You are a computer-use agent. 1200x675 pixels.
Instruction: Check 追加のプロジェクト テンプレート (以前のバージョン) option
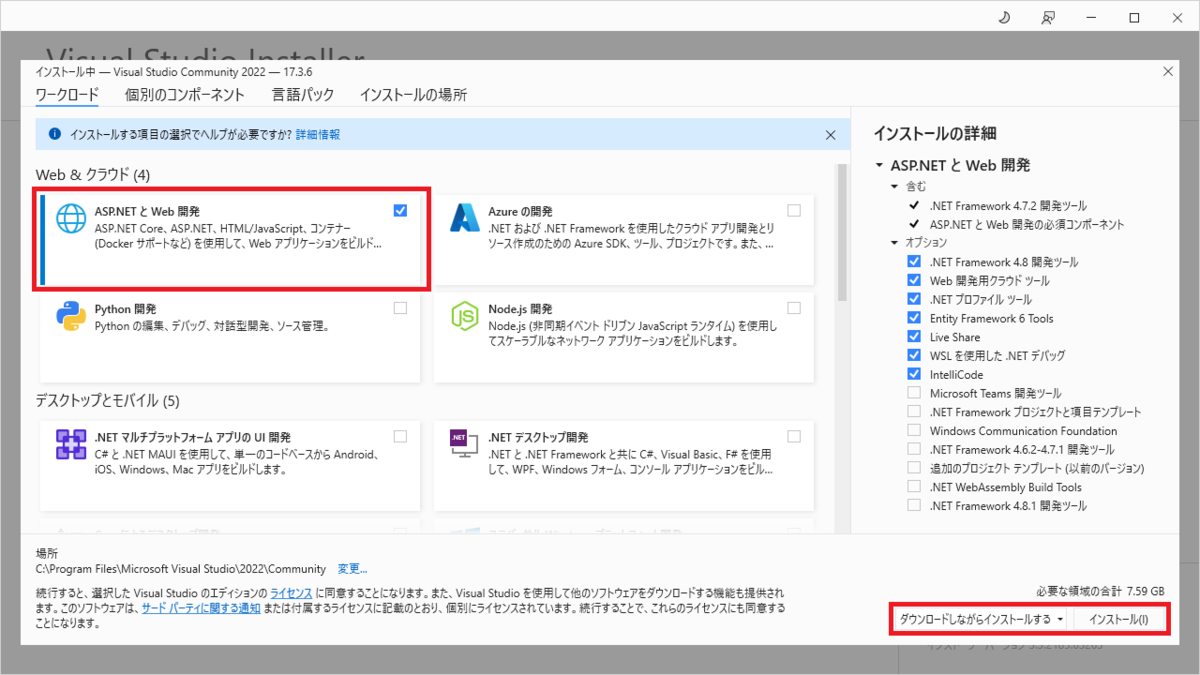(914, 468)
